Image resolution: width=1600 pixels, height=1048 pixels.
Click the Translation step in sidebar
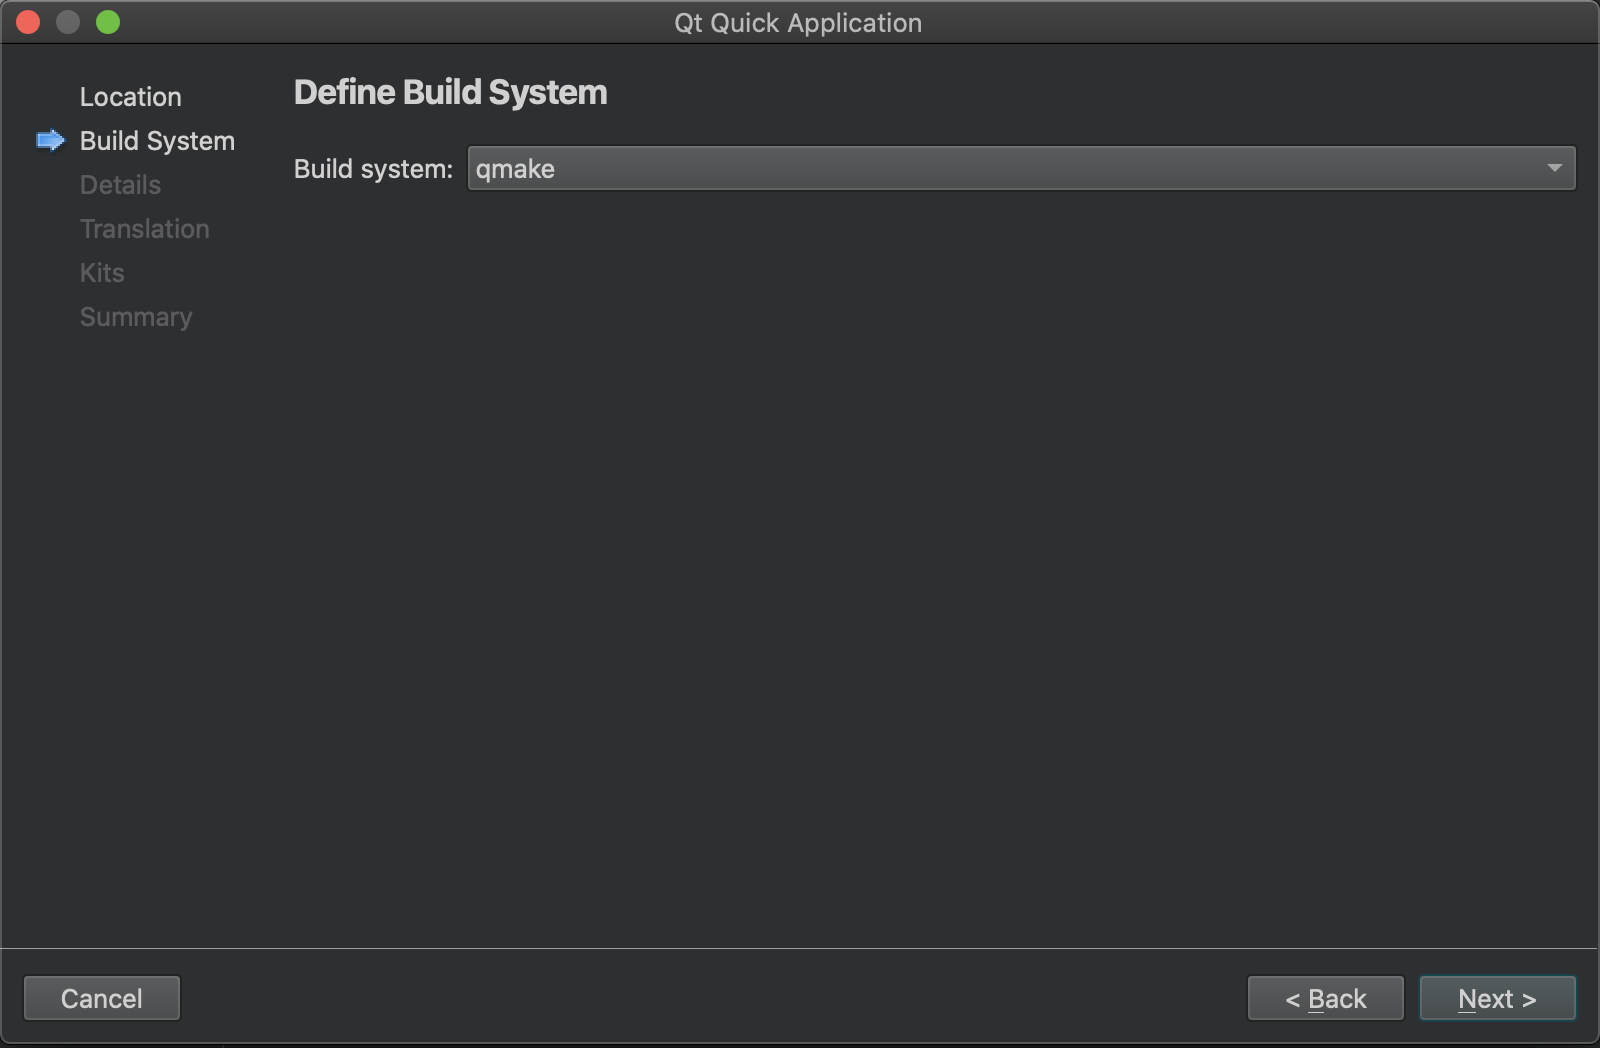point(145,229)
